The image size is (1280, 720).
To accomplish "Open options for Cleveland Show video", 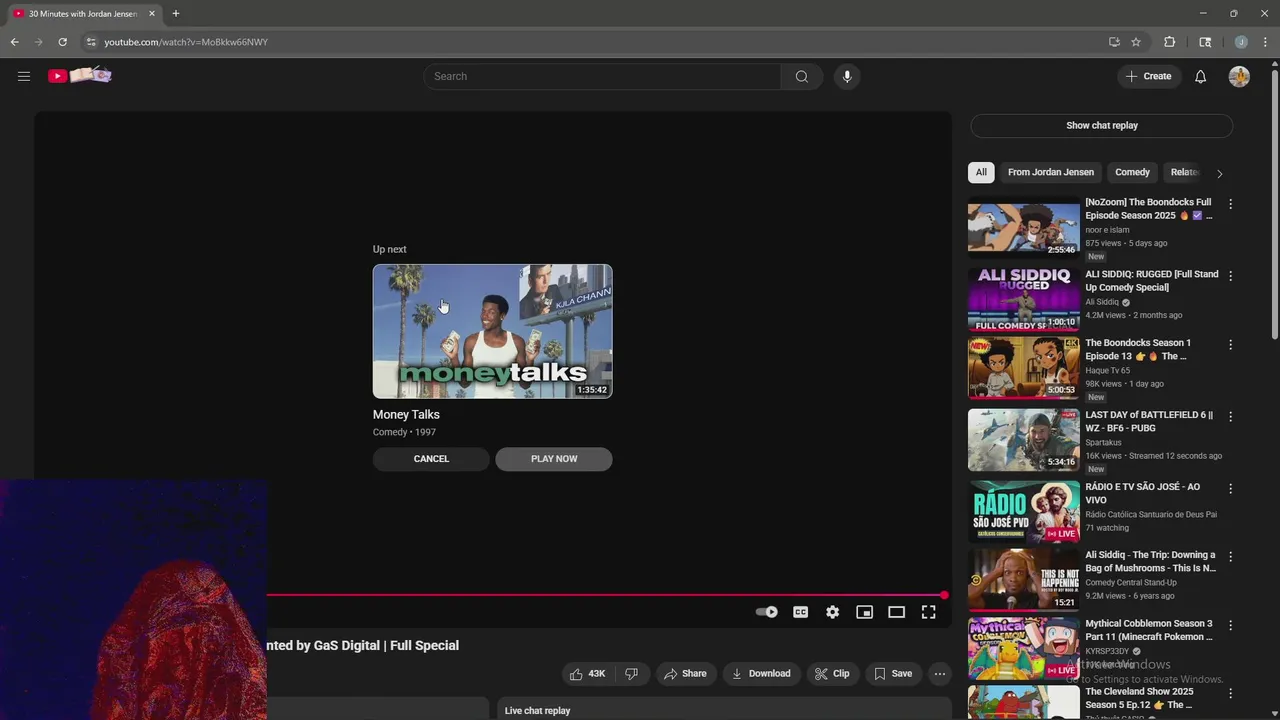I will coord(1230,694).
